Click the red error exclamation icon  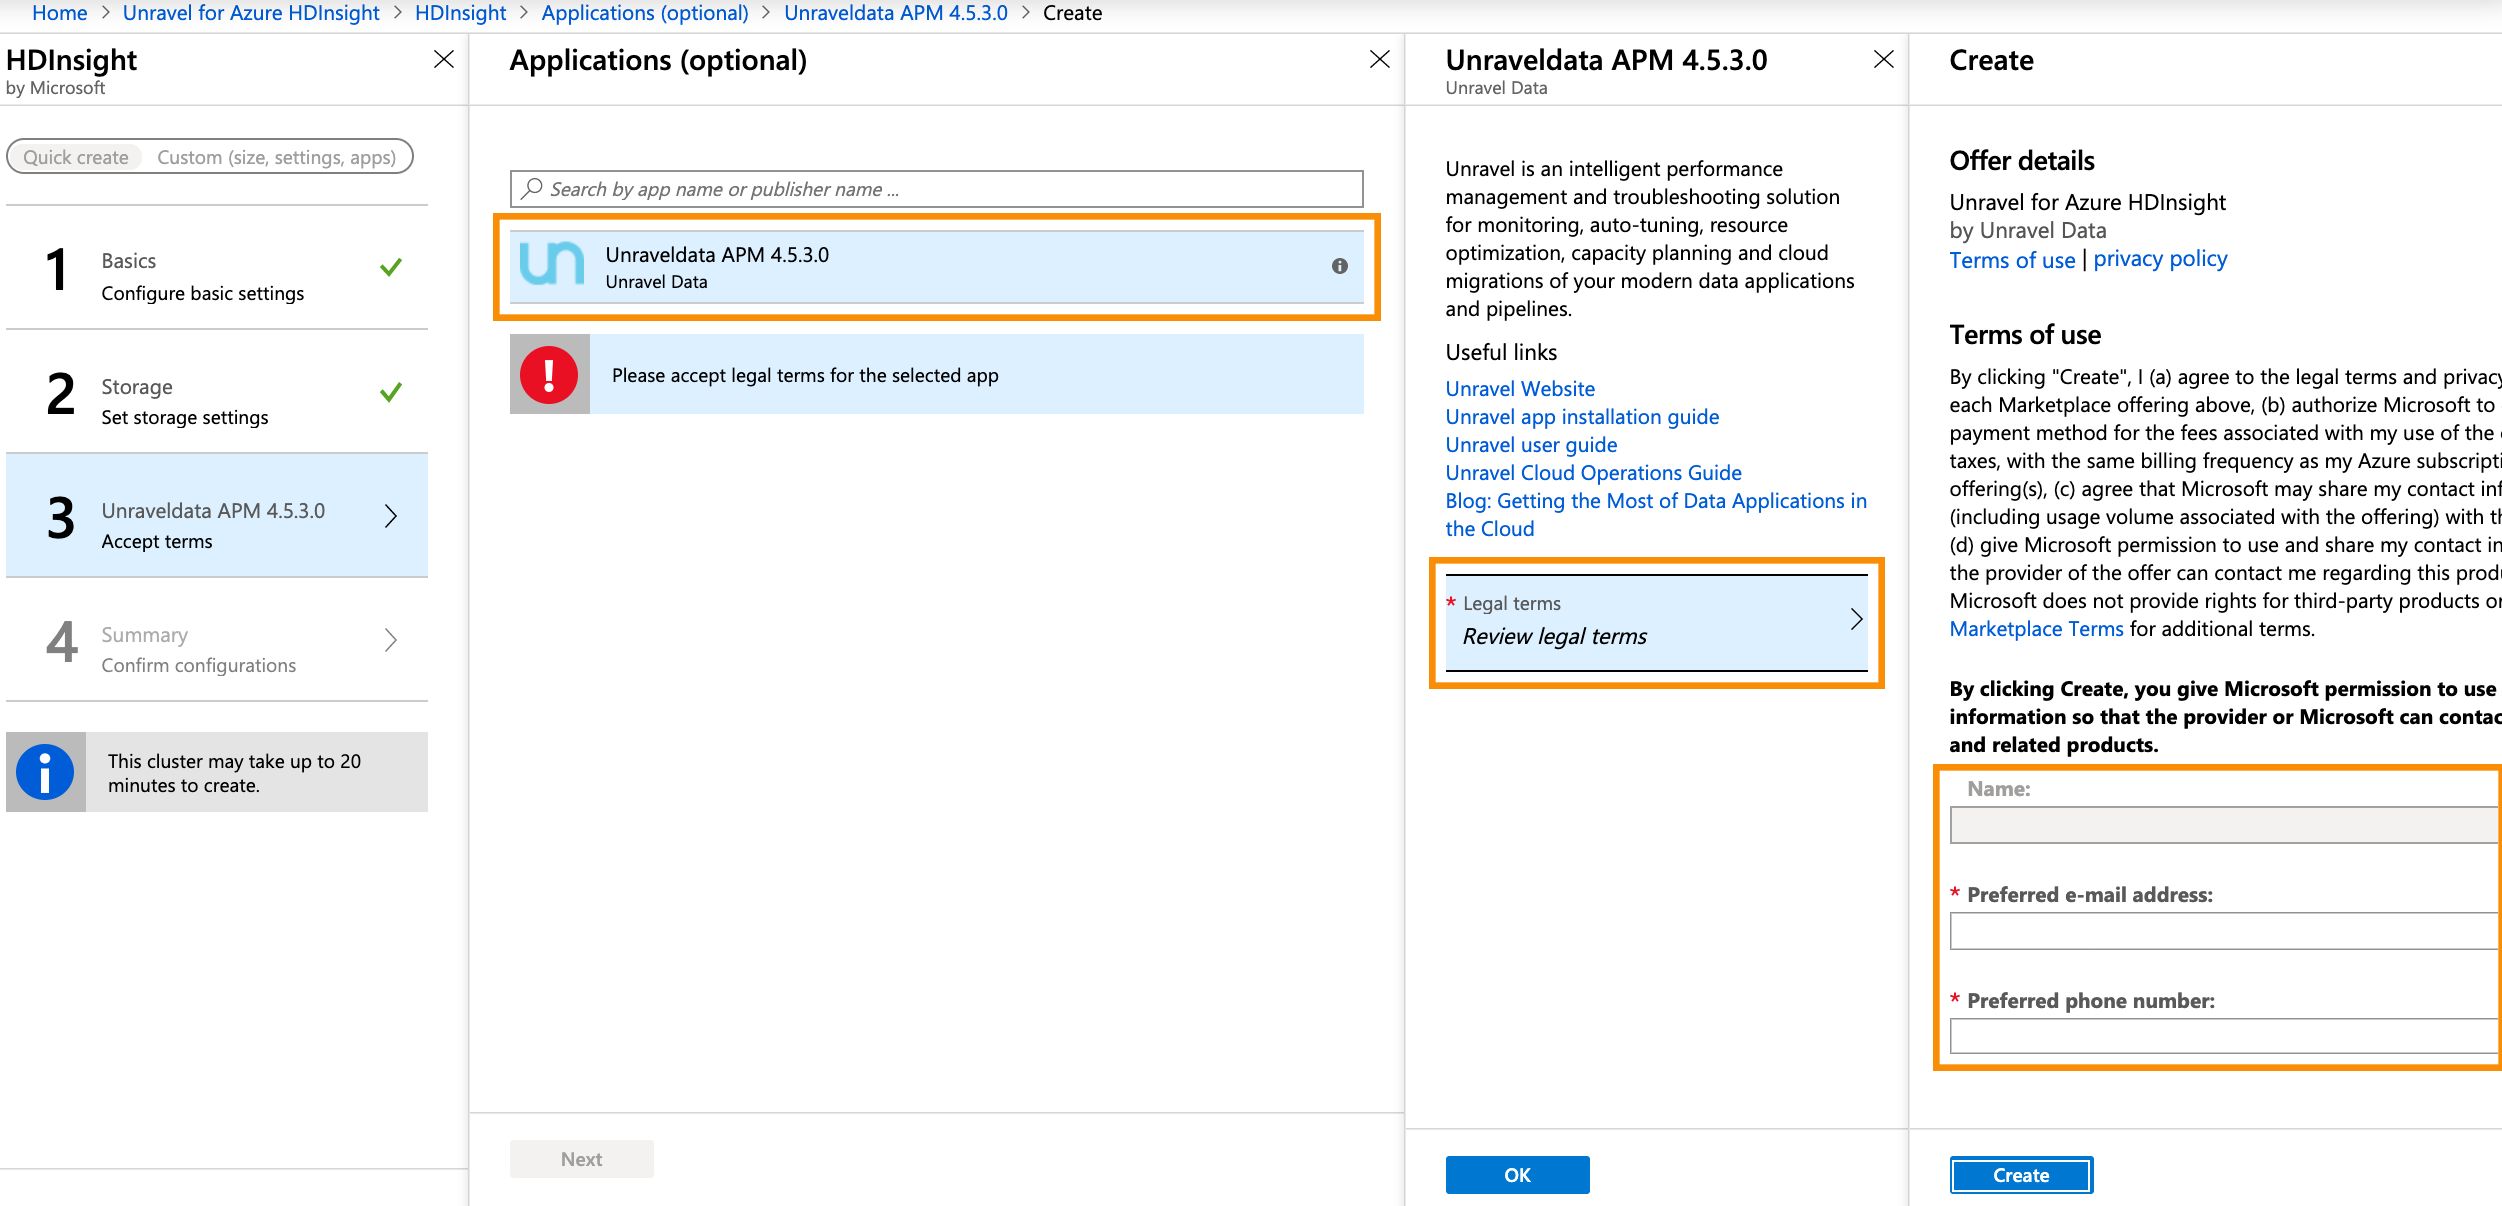click(x=549, y=375)
